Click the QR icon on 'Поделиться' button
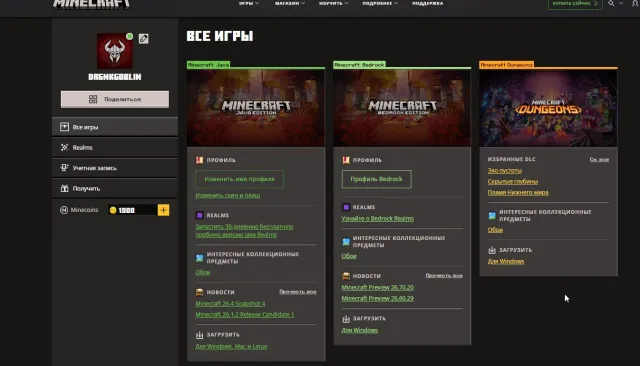The width and height of the screenshot is (640, 366). tap(93, 99)
